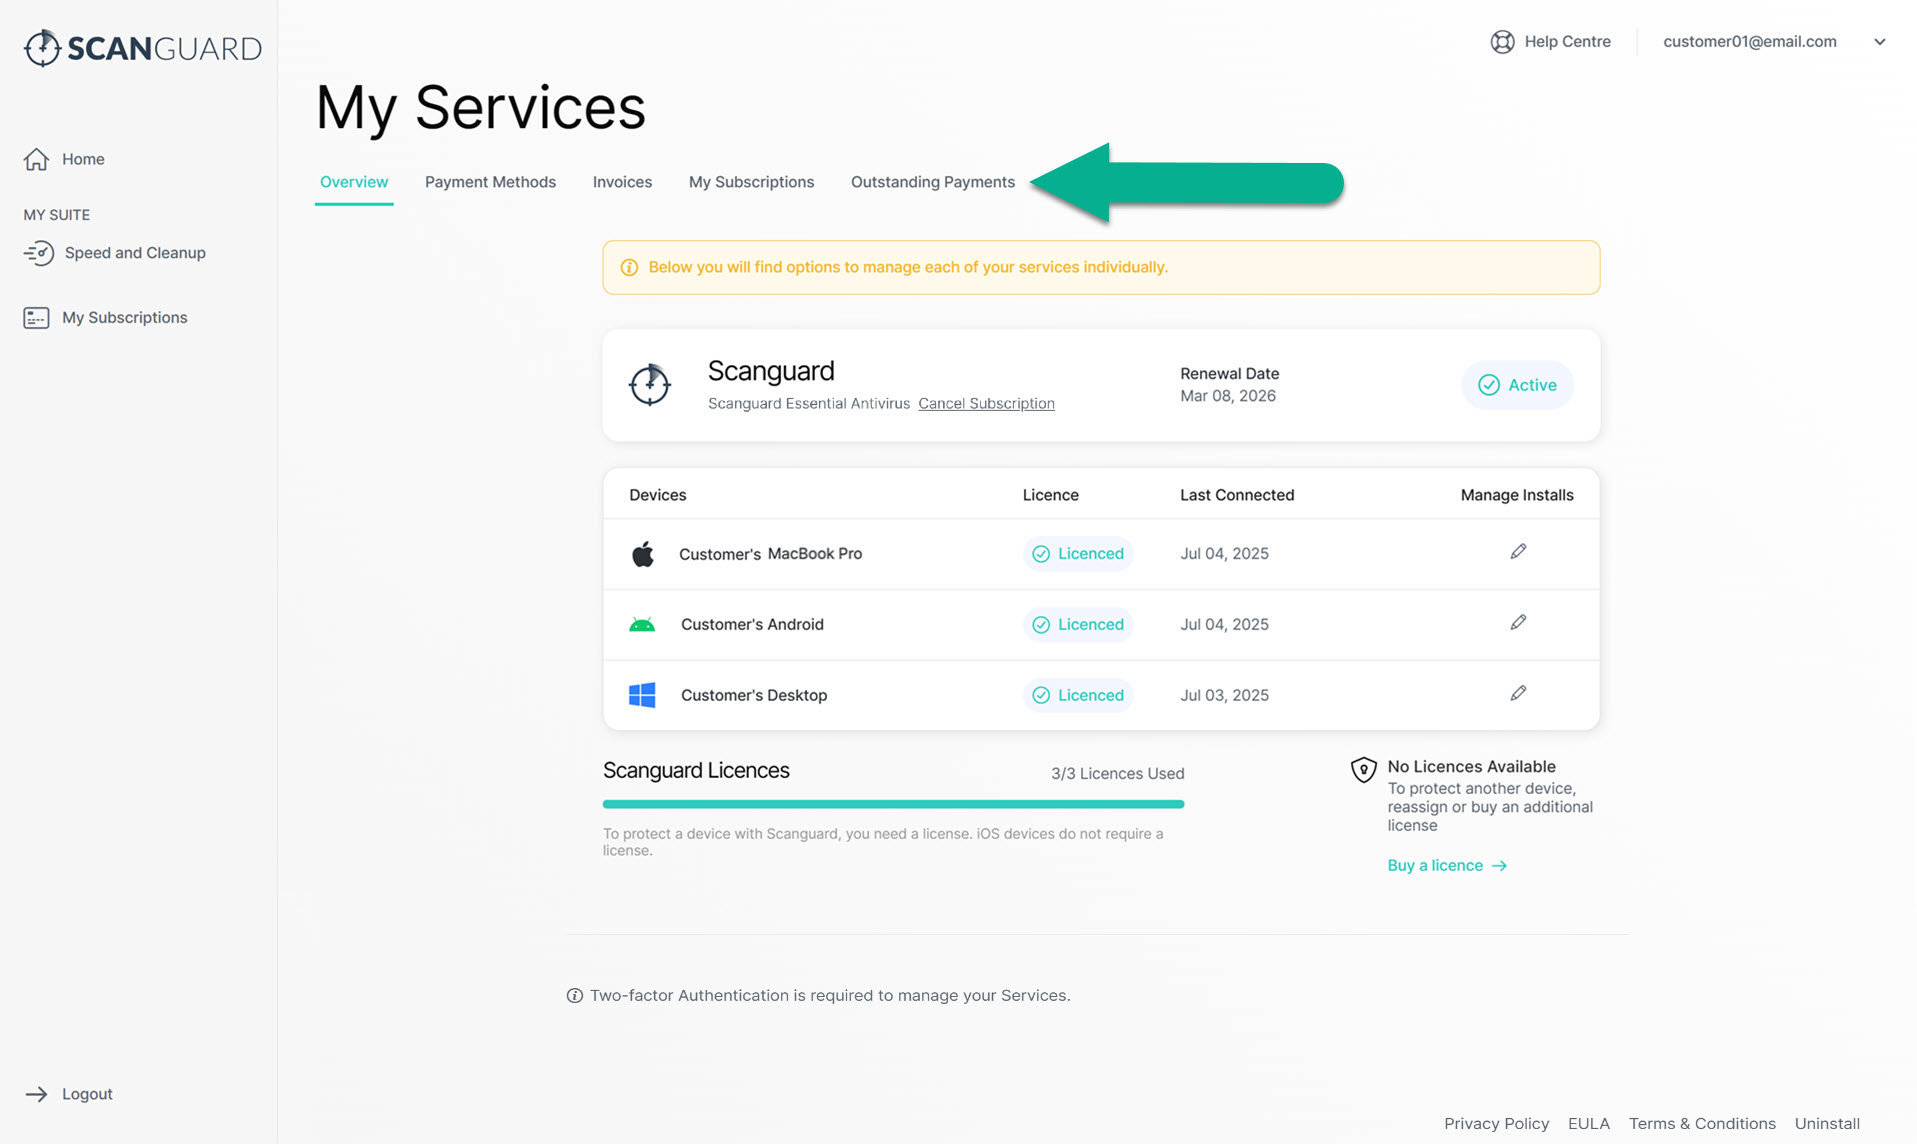Click the Scanguard Licences usage progress bar
This screenshot has height=1144, width=1917.
(893, 804)
